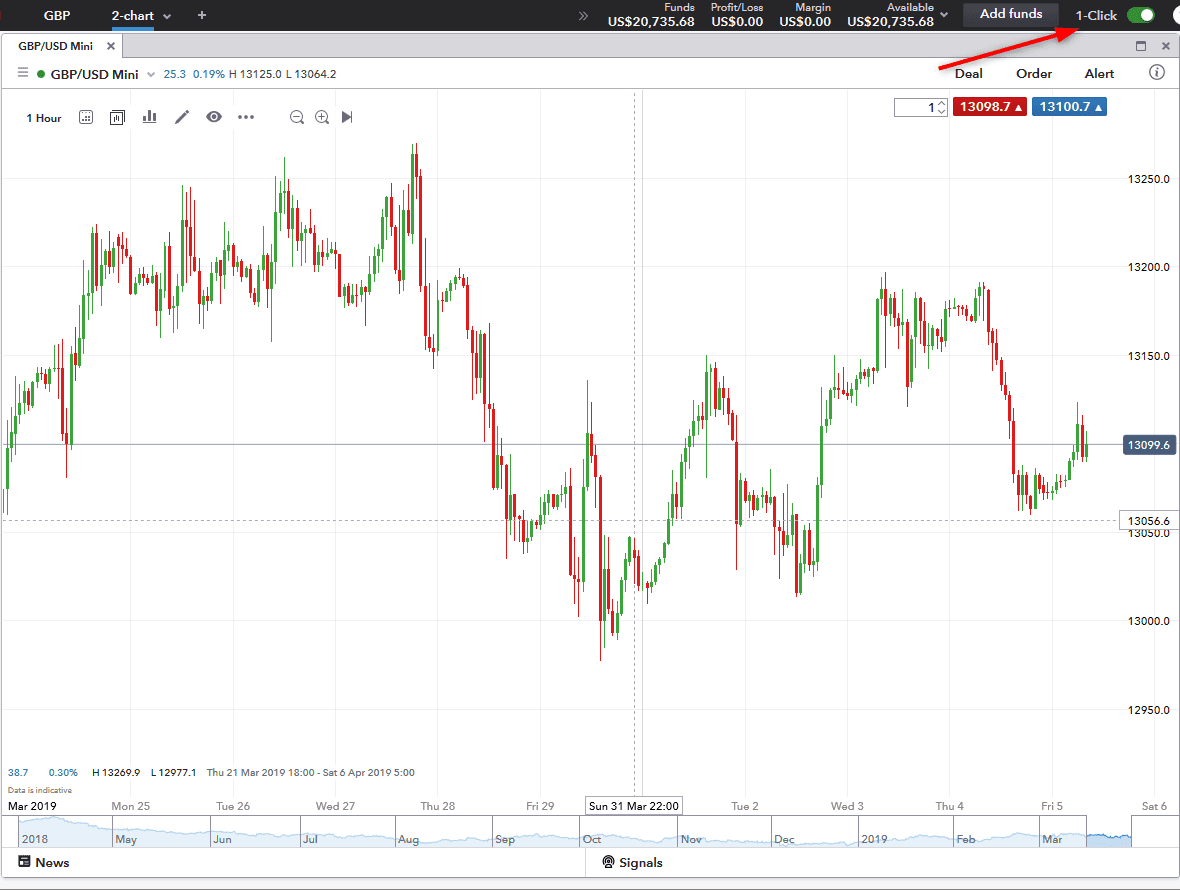Switch to the Order tab

[x=1034, y=73]
